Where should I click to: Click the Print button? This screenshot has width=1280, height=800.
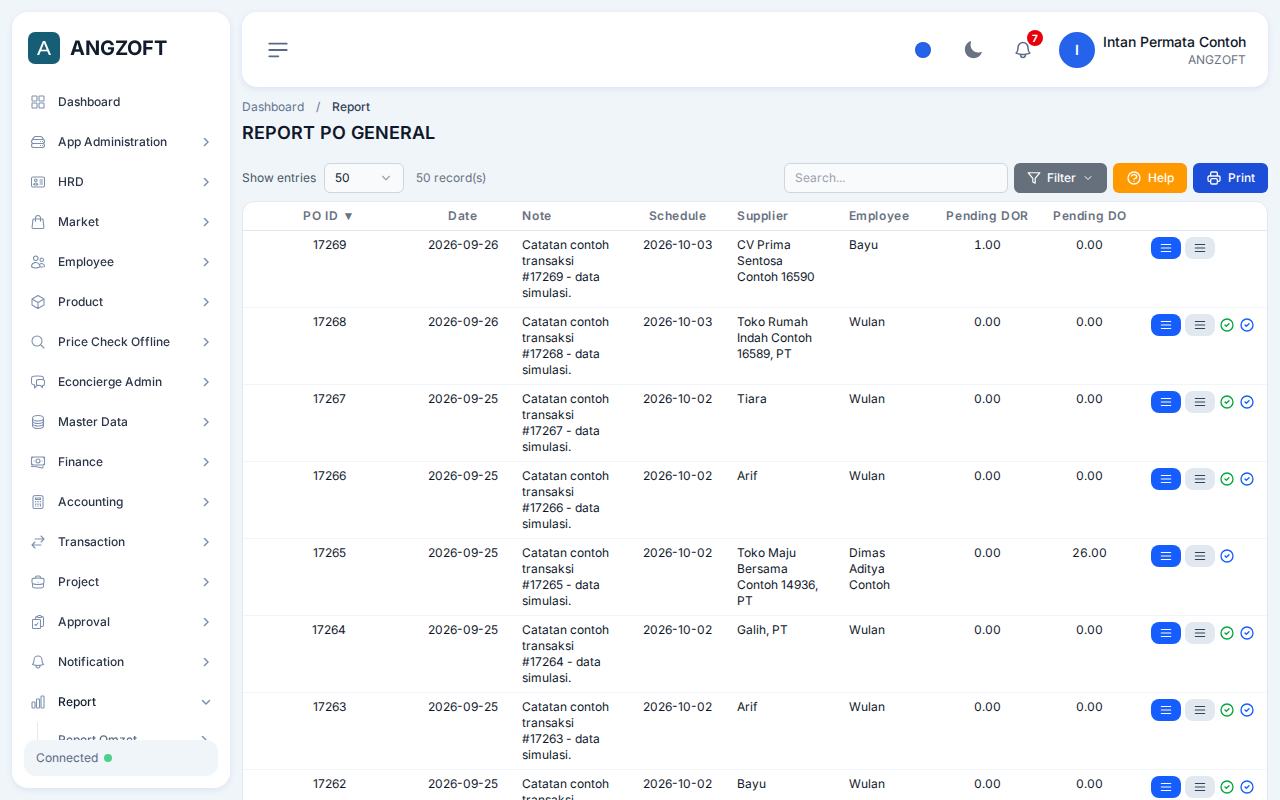click(x=1230, y=178)
